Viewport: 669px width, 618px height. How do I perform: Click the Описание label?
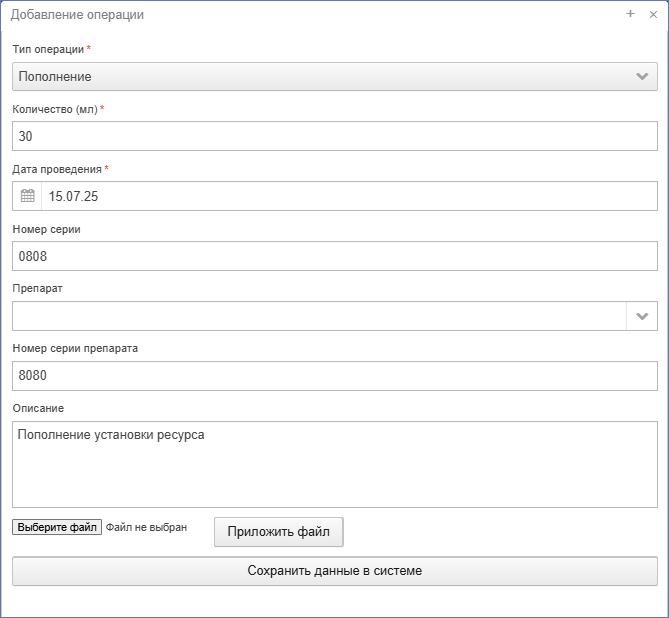click(x=38, y=408)
